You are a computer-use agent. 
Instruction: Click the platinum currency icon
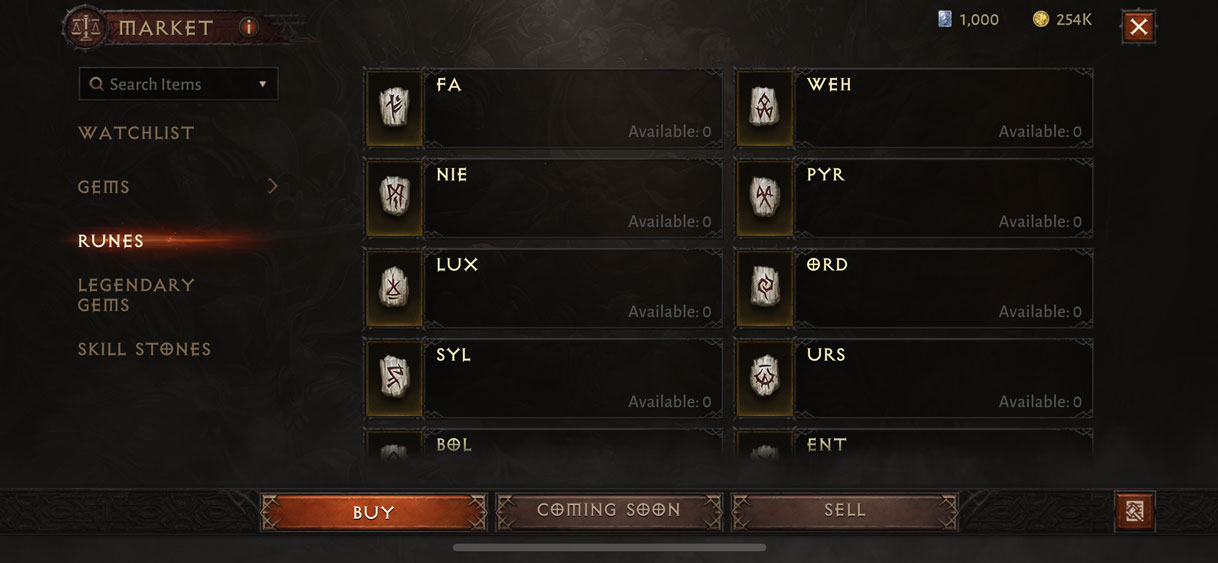944,19
